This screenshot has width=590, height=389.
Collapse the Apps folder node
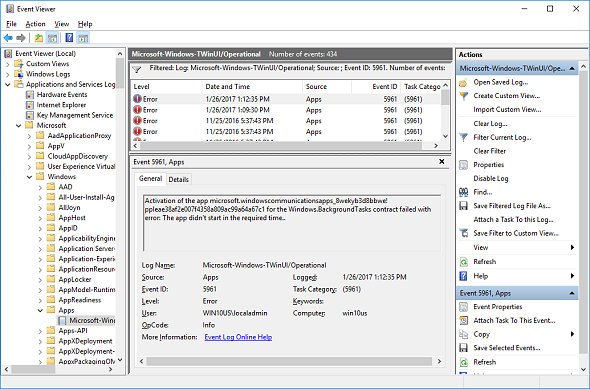pyautogui.click(x=40, y=310)
